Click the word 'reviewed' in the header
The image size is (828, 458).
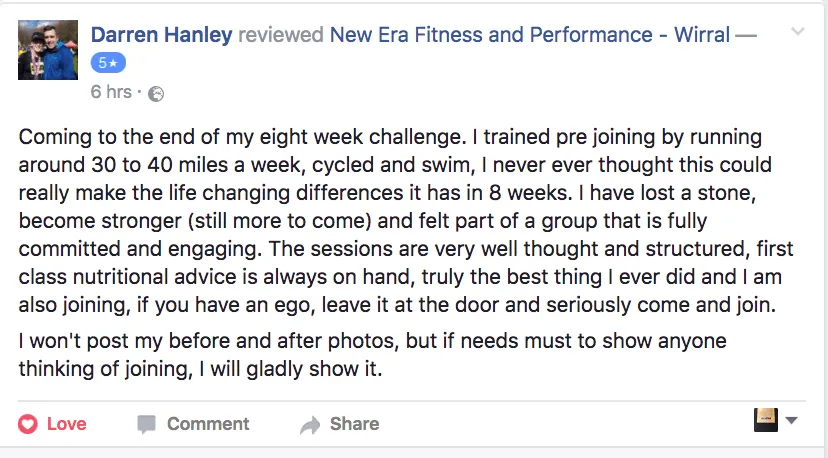[281, 35]
